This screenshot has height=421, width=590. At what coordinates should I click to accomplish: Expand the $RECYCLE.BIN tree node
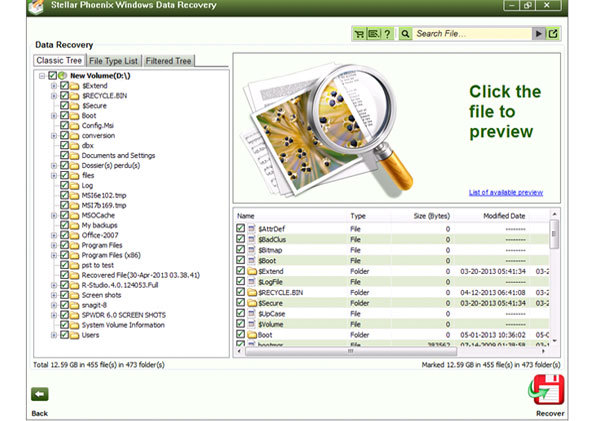[54, 96]
